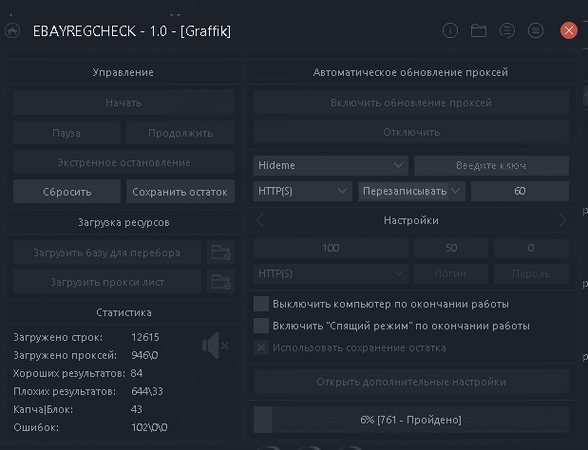Viewport: 588px width, 450px height.
Task: Open the folder icon in title bar
Action: [x=478, y=31]
